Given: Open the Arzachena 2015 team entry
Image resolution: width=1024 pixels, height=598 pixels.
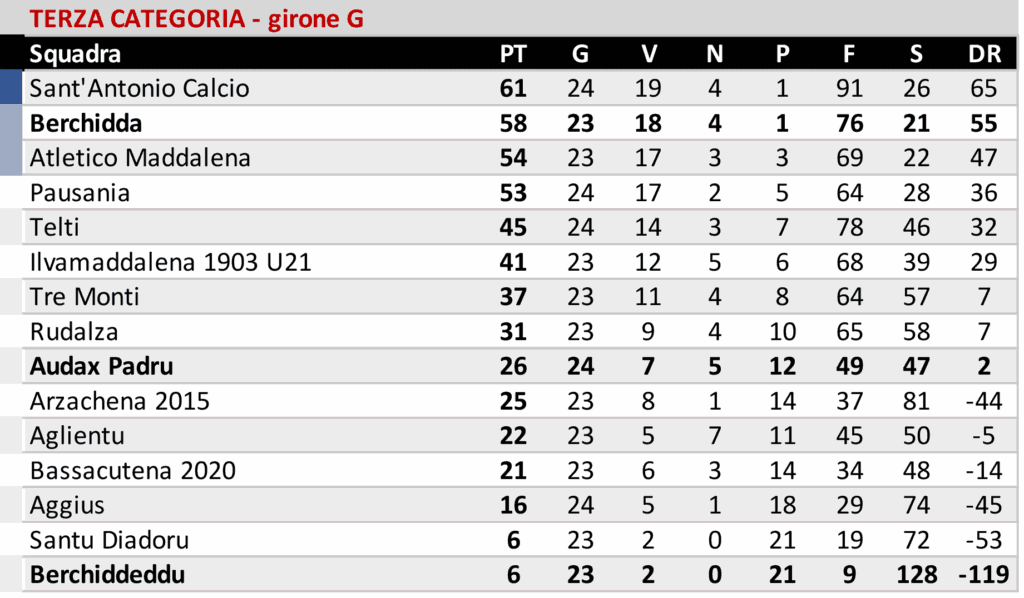Looking at the screenshot, I should (x=120, y=401).
